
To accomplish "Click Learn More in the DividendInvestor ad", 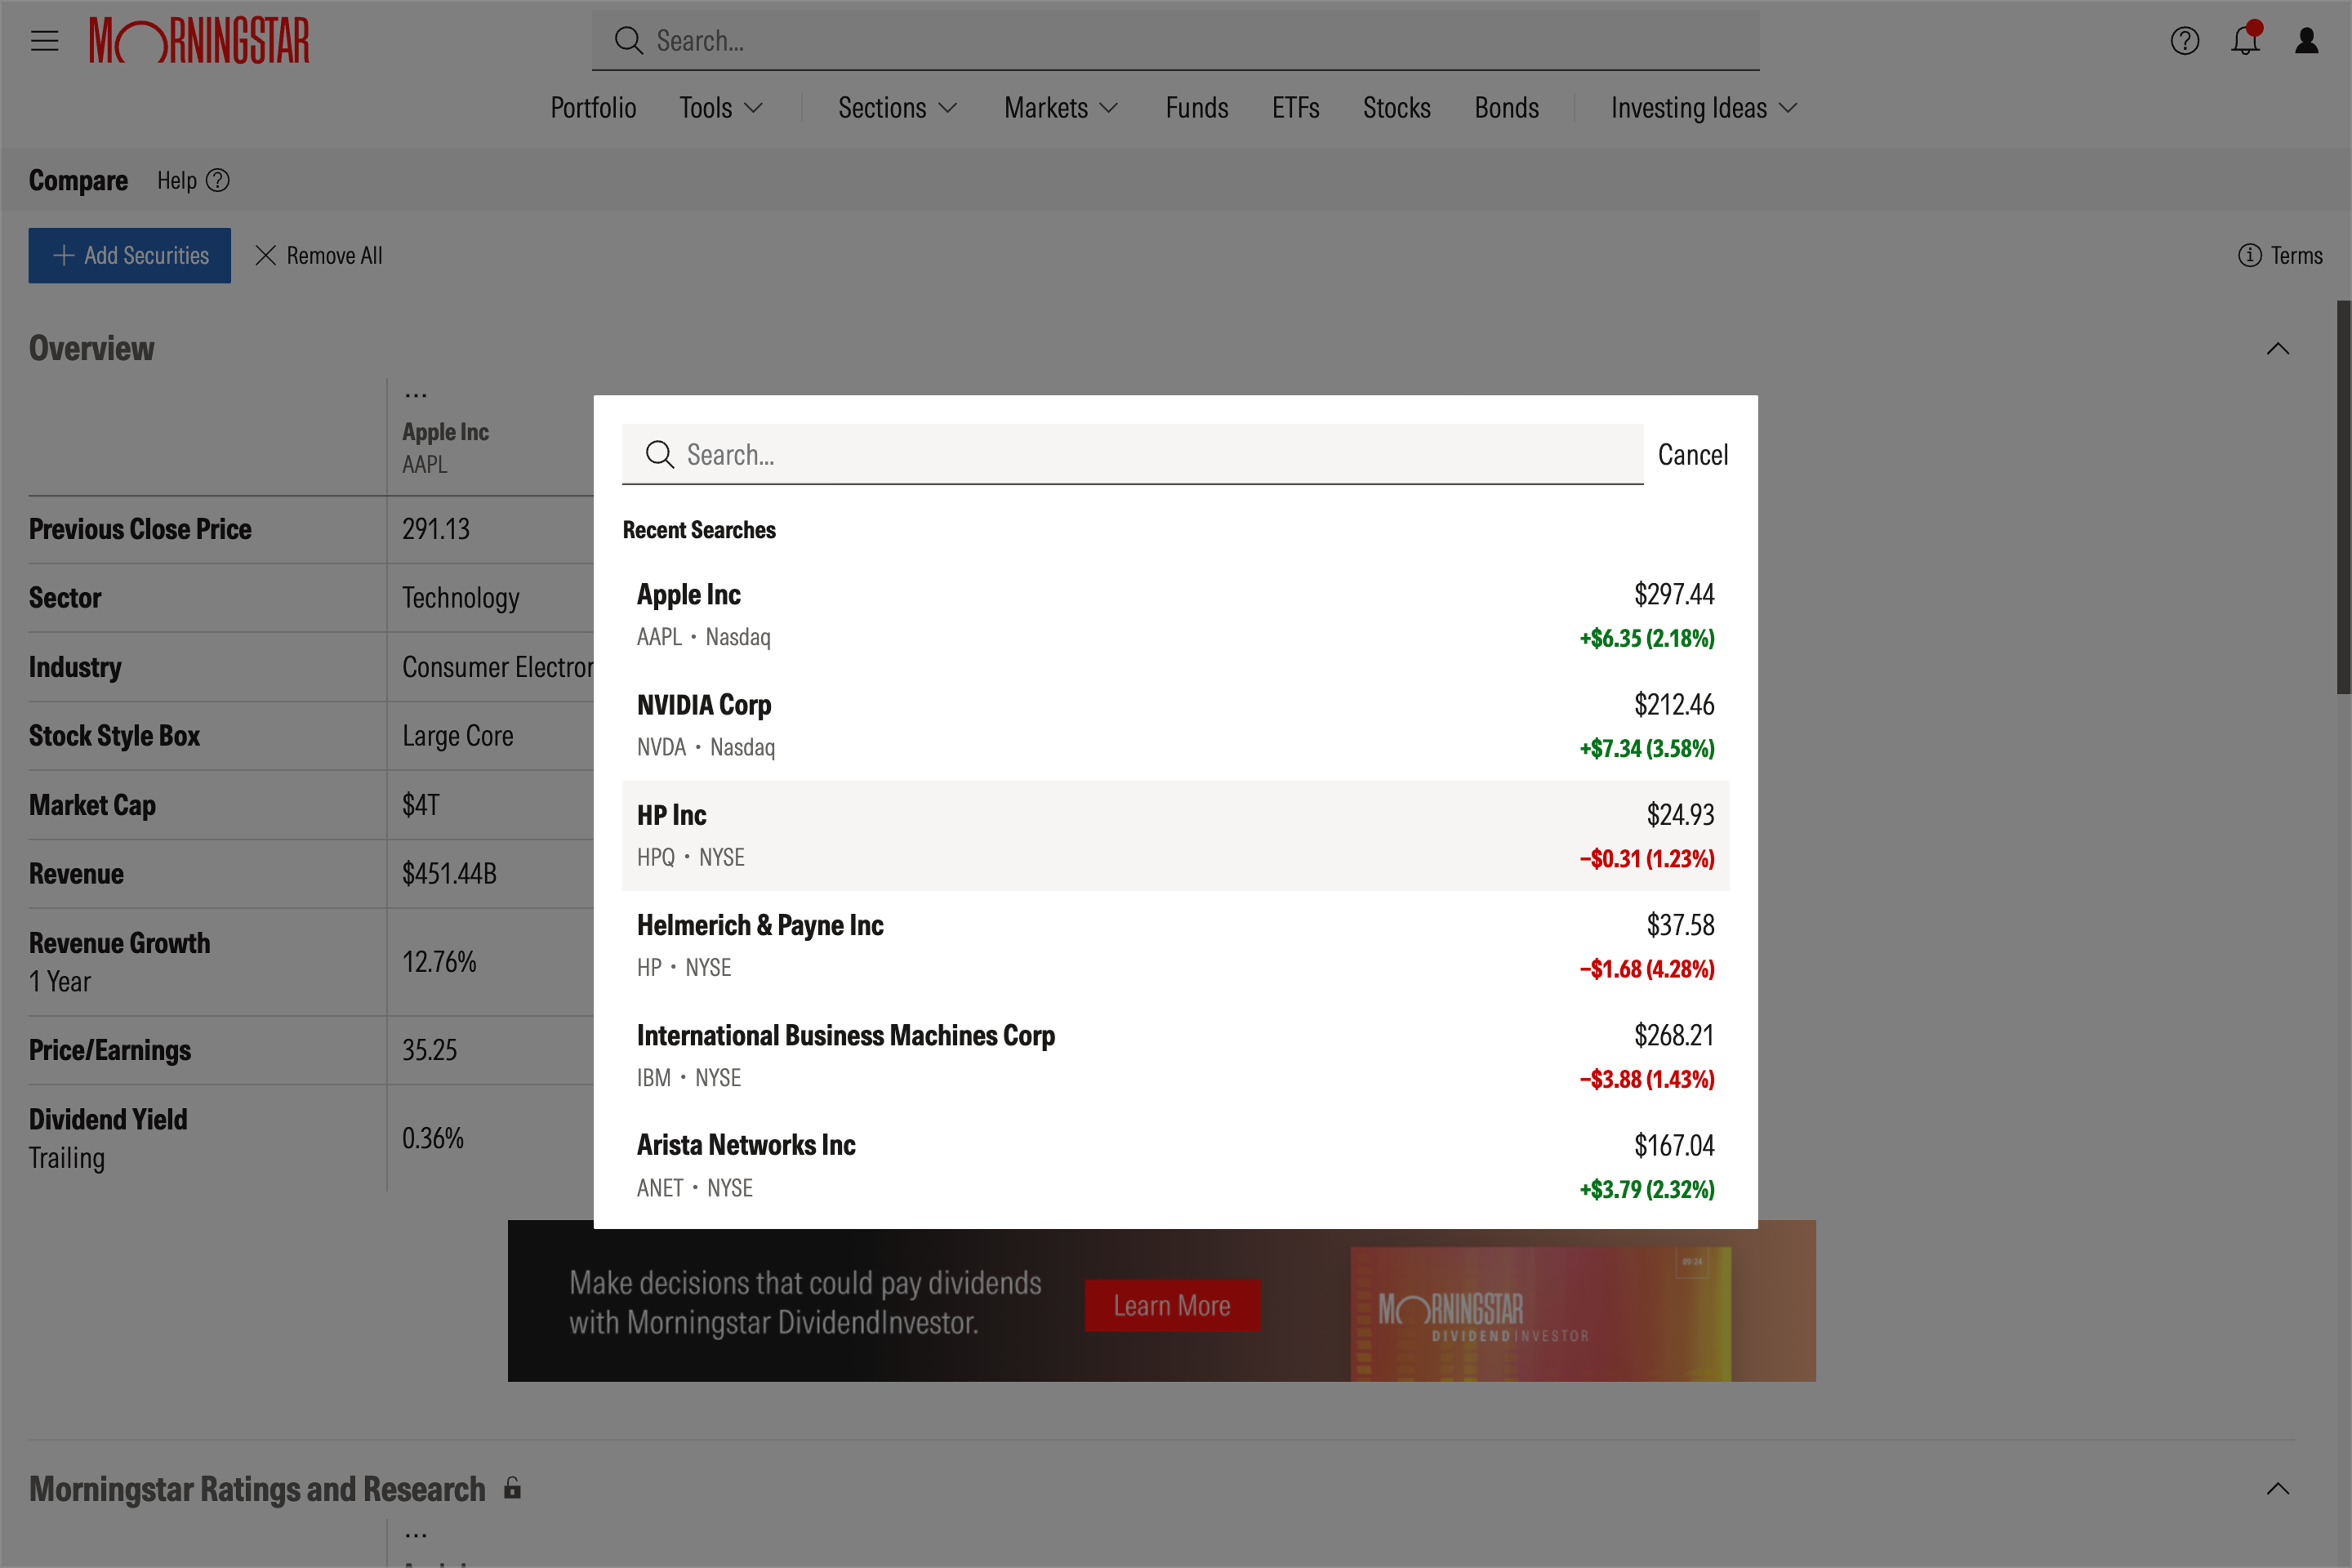I will [x=1172, y=1306].
